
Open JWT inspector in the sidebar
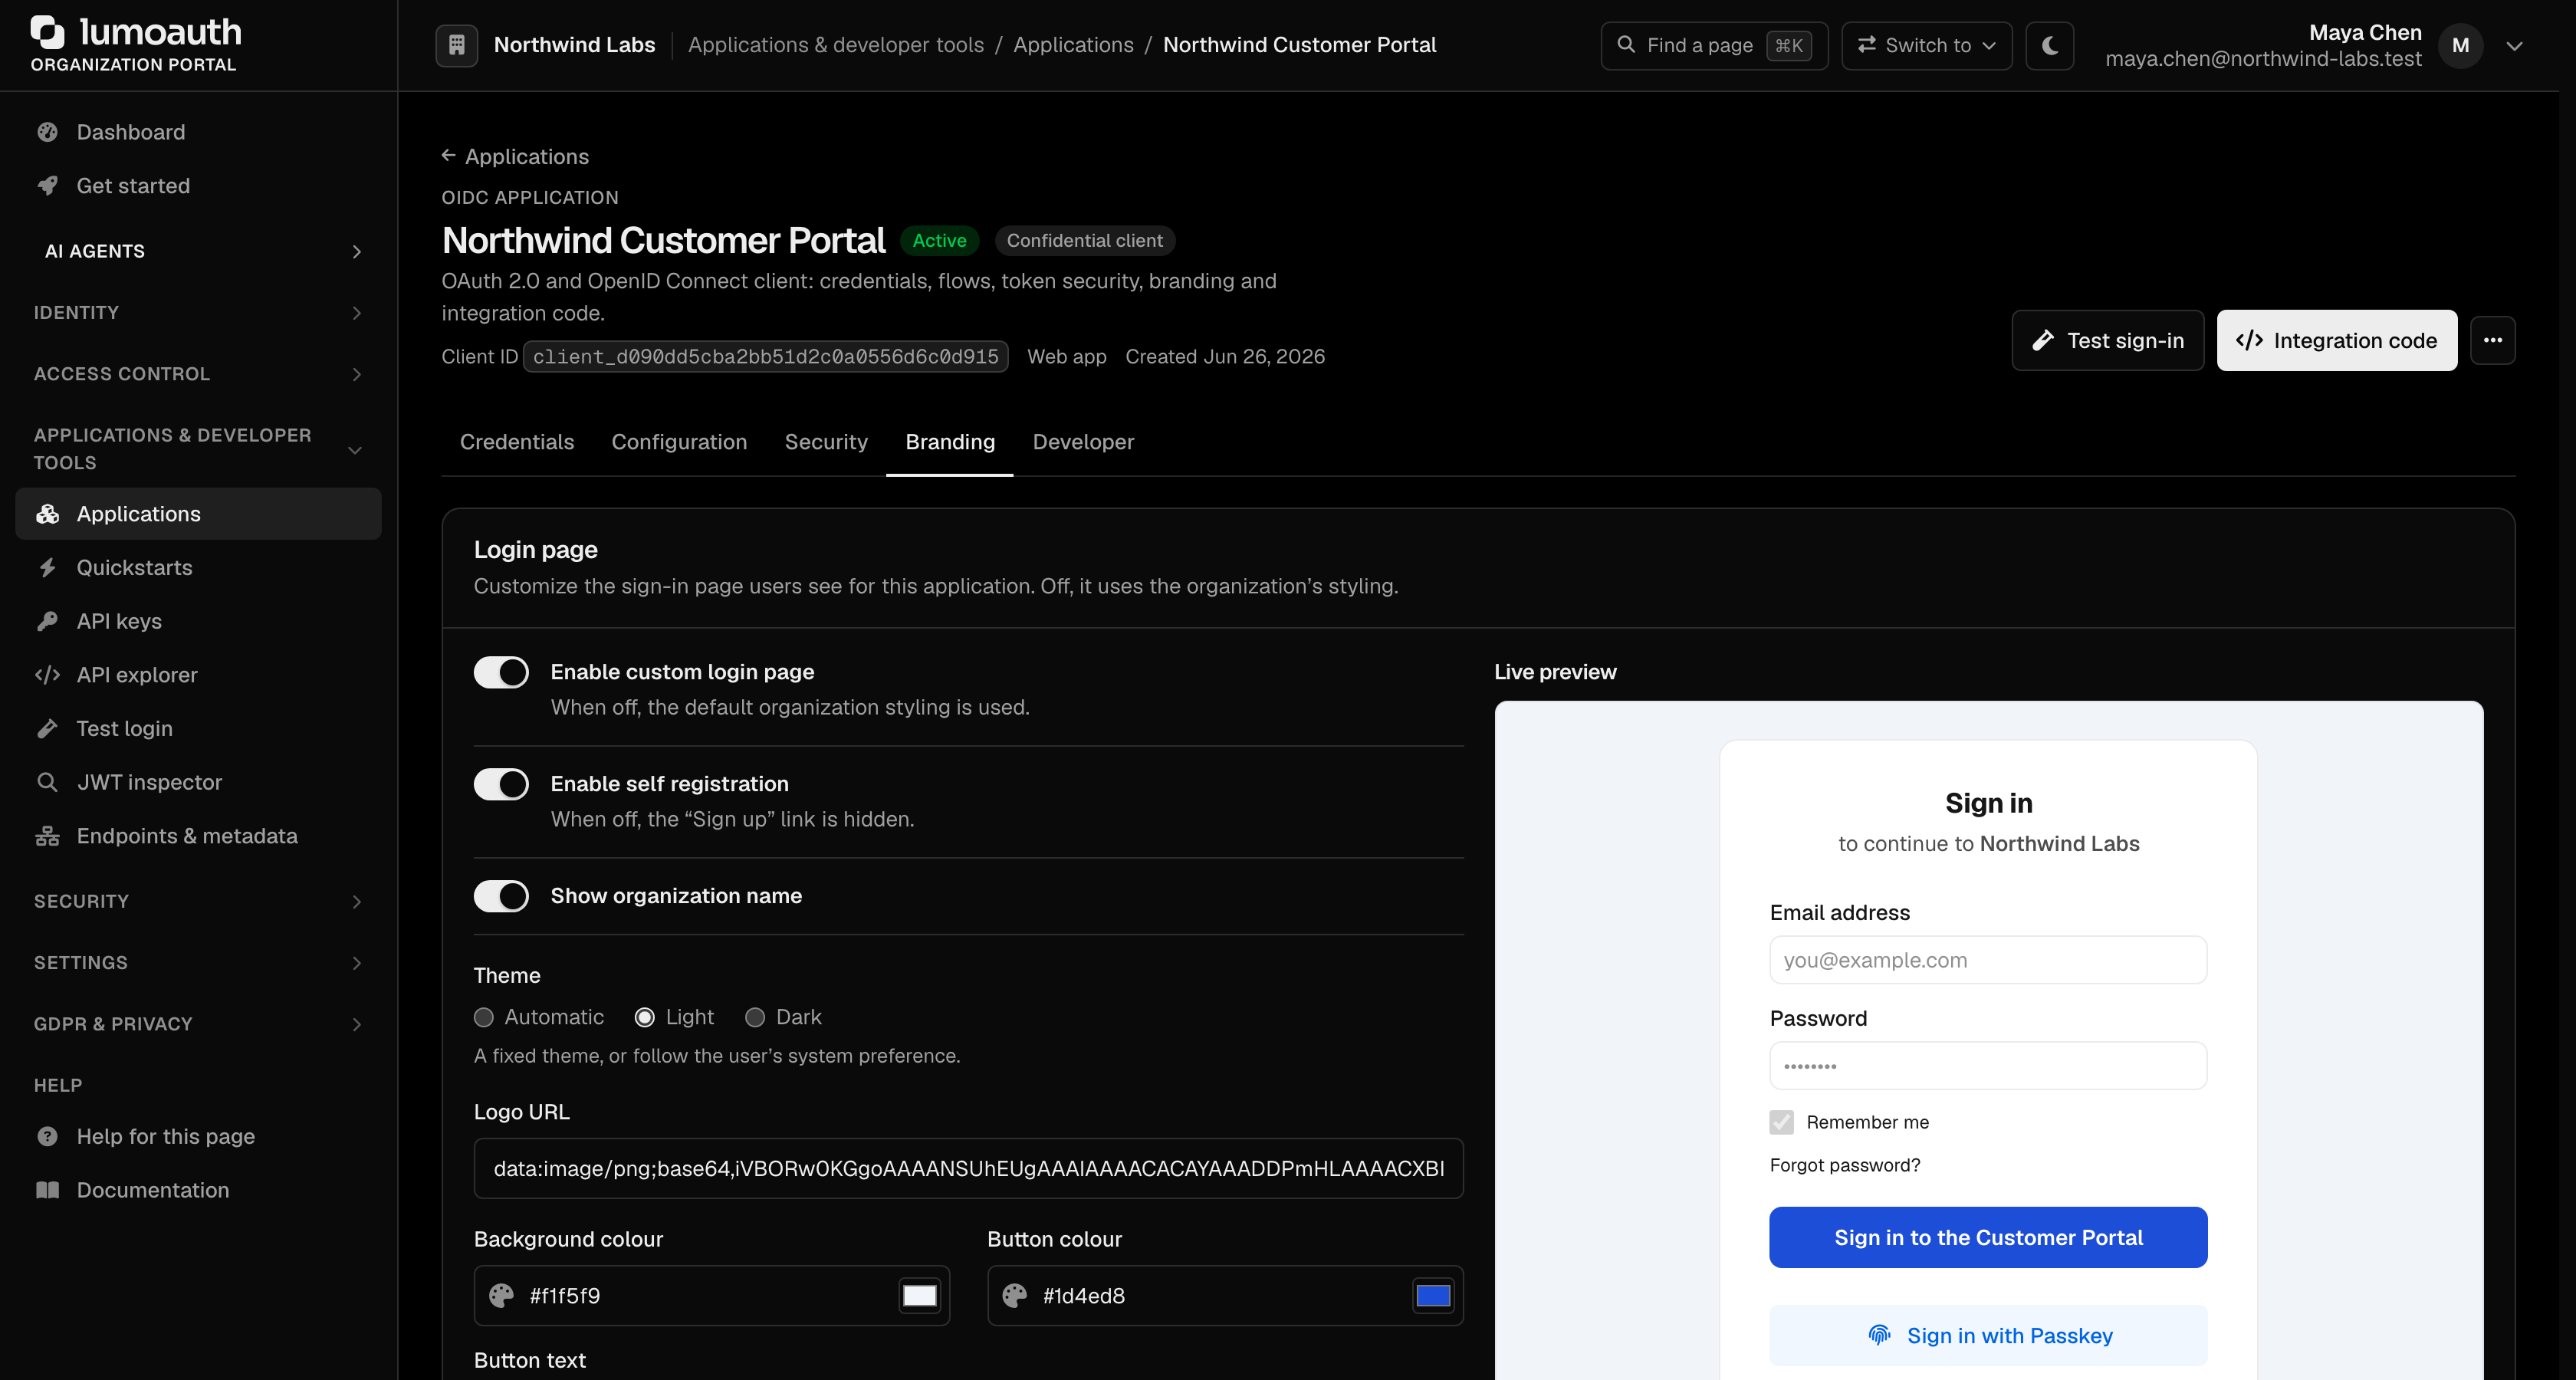click(x=198, y=782)
